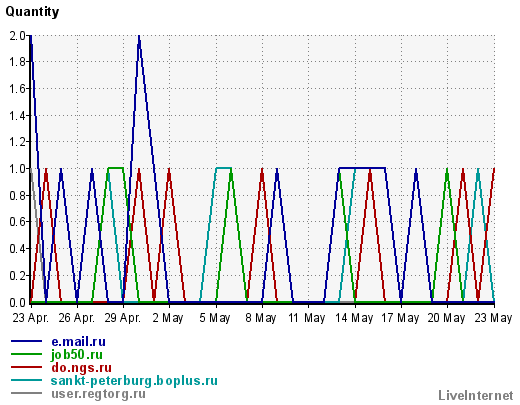The width and height of the screenshot is (520, 405).
Task: Click the blue e.mail.ru line swatch
Action: click(x=26, y=341)
